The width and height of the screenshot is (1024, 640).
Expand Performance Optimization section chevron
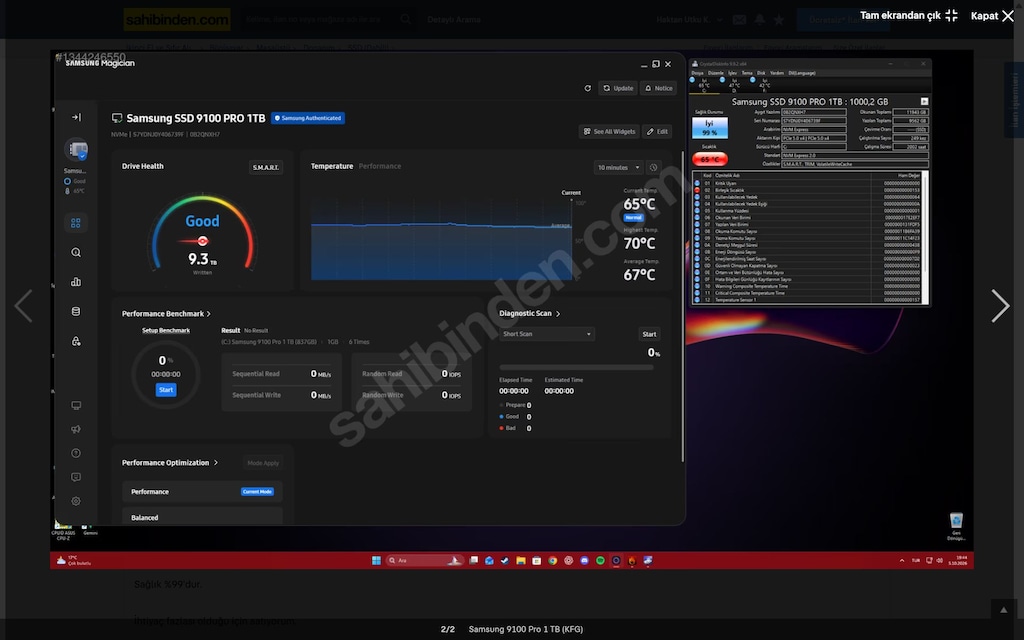216,463
